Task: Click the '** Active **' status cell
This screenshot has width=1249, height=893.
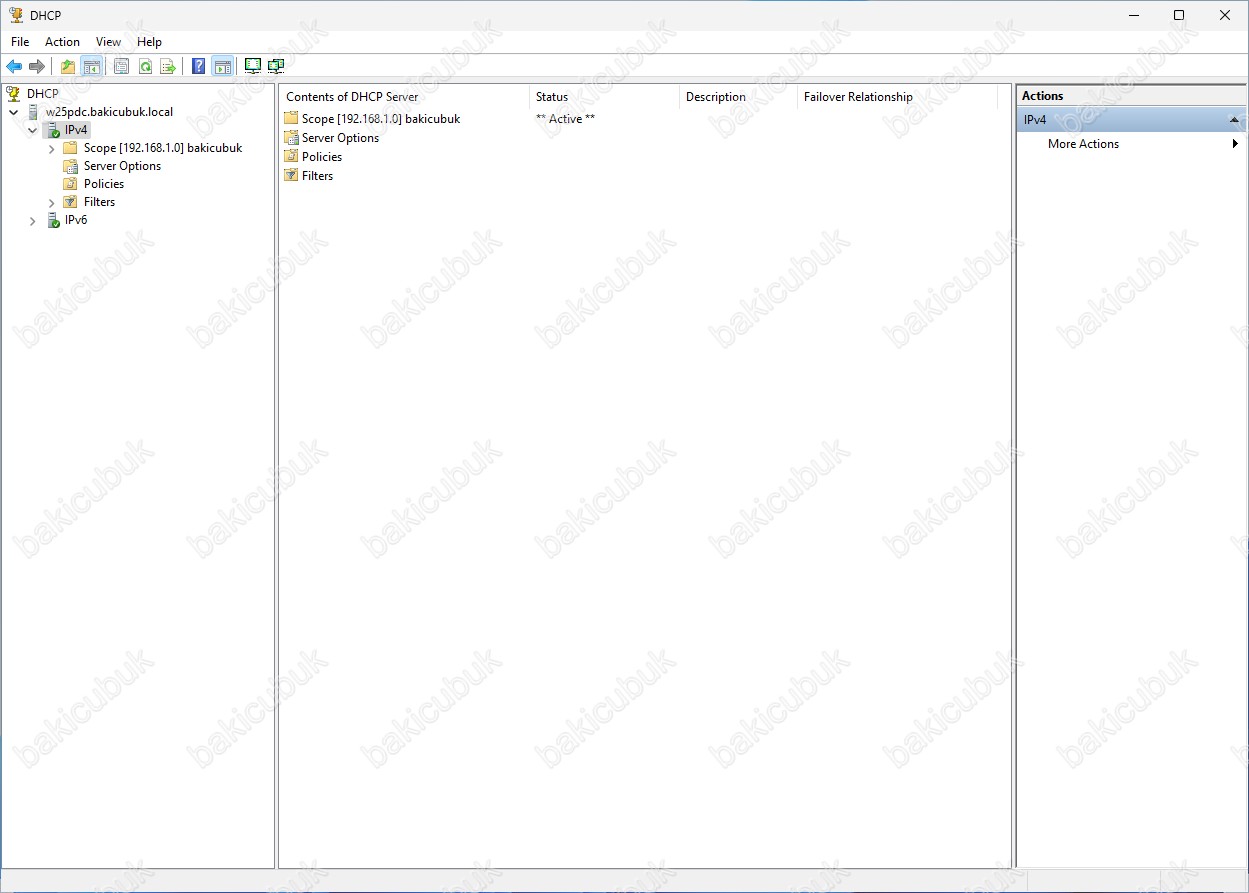Action: point(565,119)
